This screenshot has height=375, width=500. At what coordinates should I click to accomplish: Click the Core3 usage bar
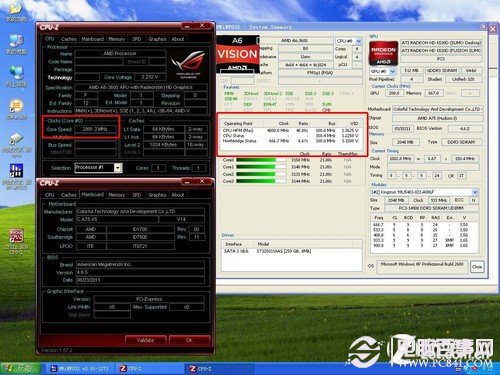[x=261, y=181]
